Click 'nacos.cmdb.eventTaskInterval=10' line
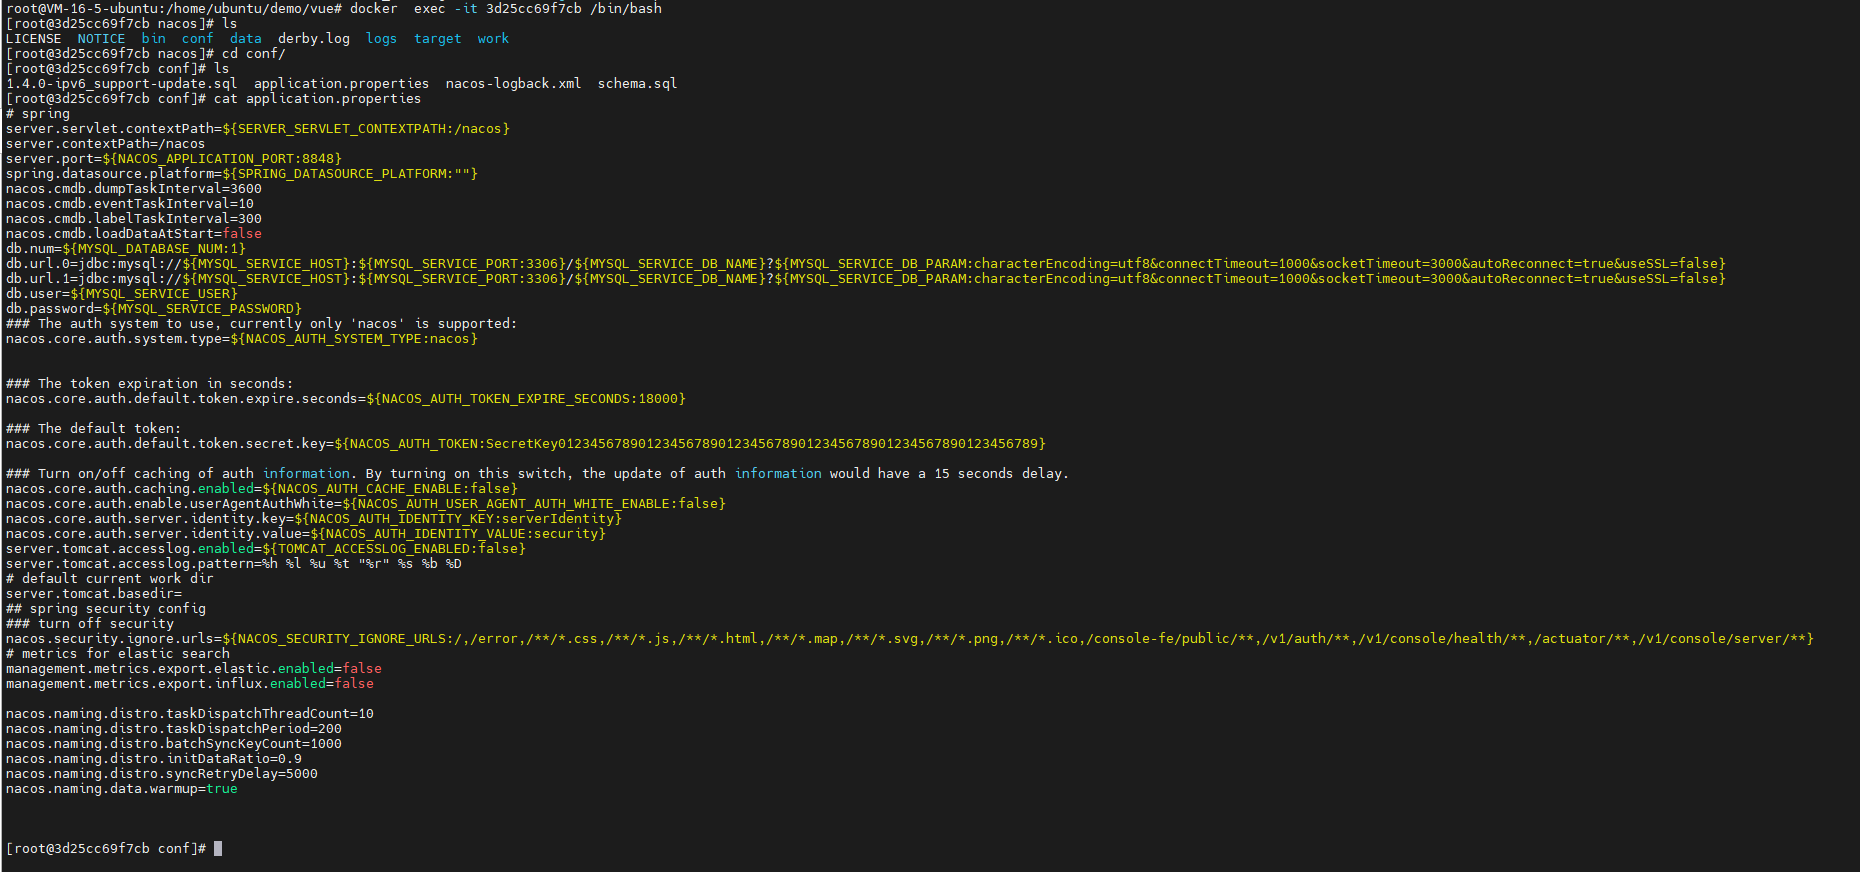The height and width of the screenshot is (872, 1860). tap(130, 204)
